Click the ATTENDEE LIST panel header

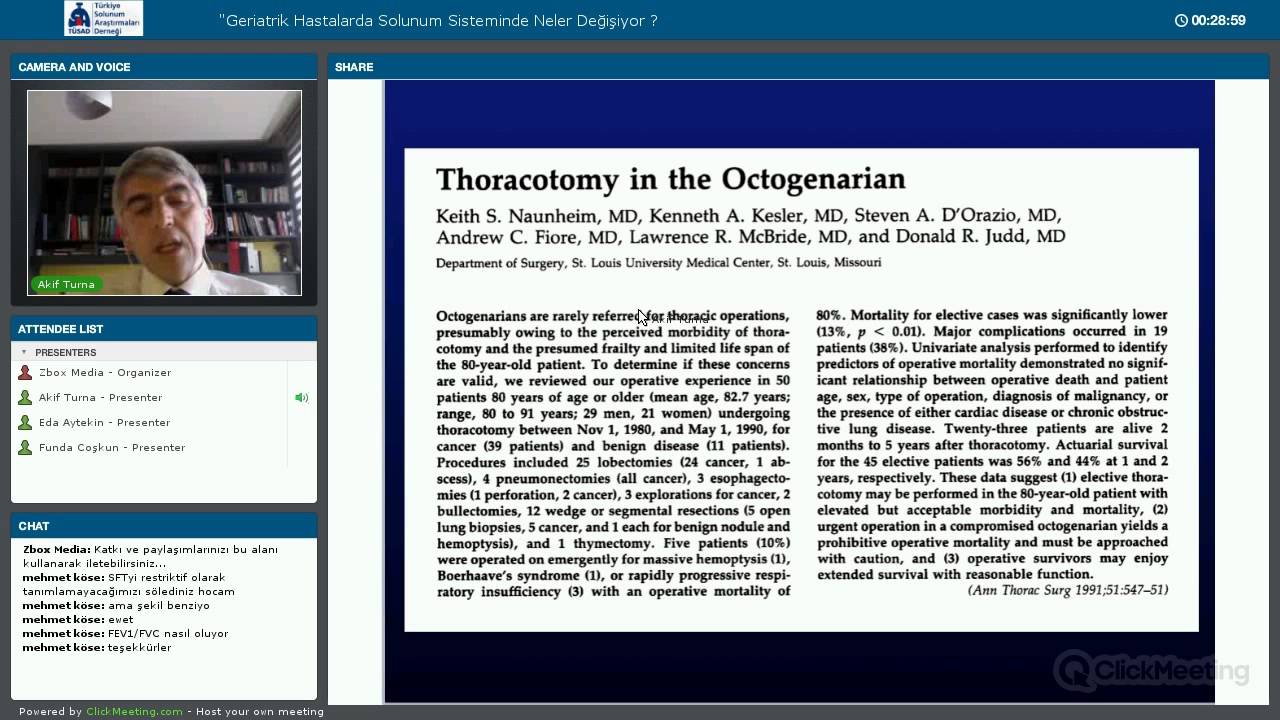164,329
